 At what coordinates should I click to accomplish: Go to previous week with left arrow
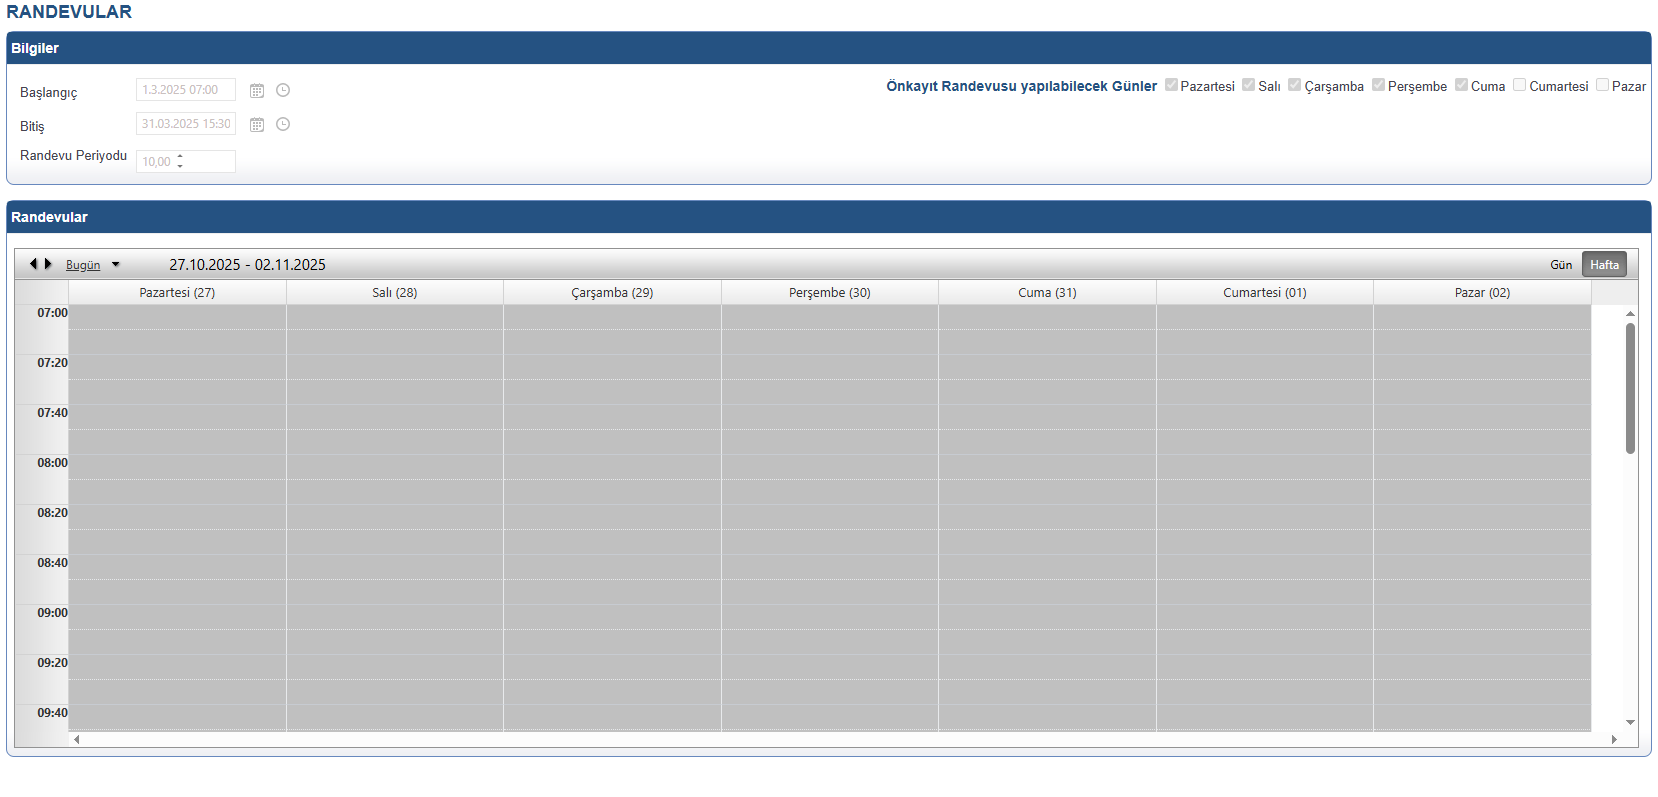pos(33,264)
